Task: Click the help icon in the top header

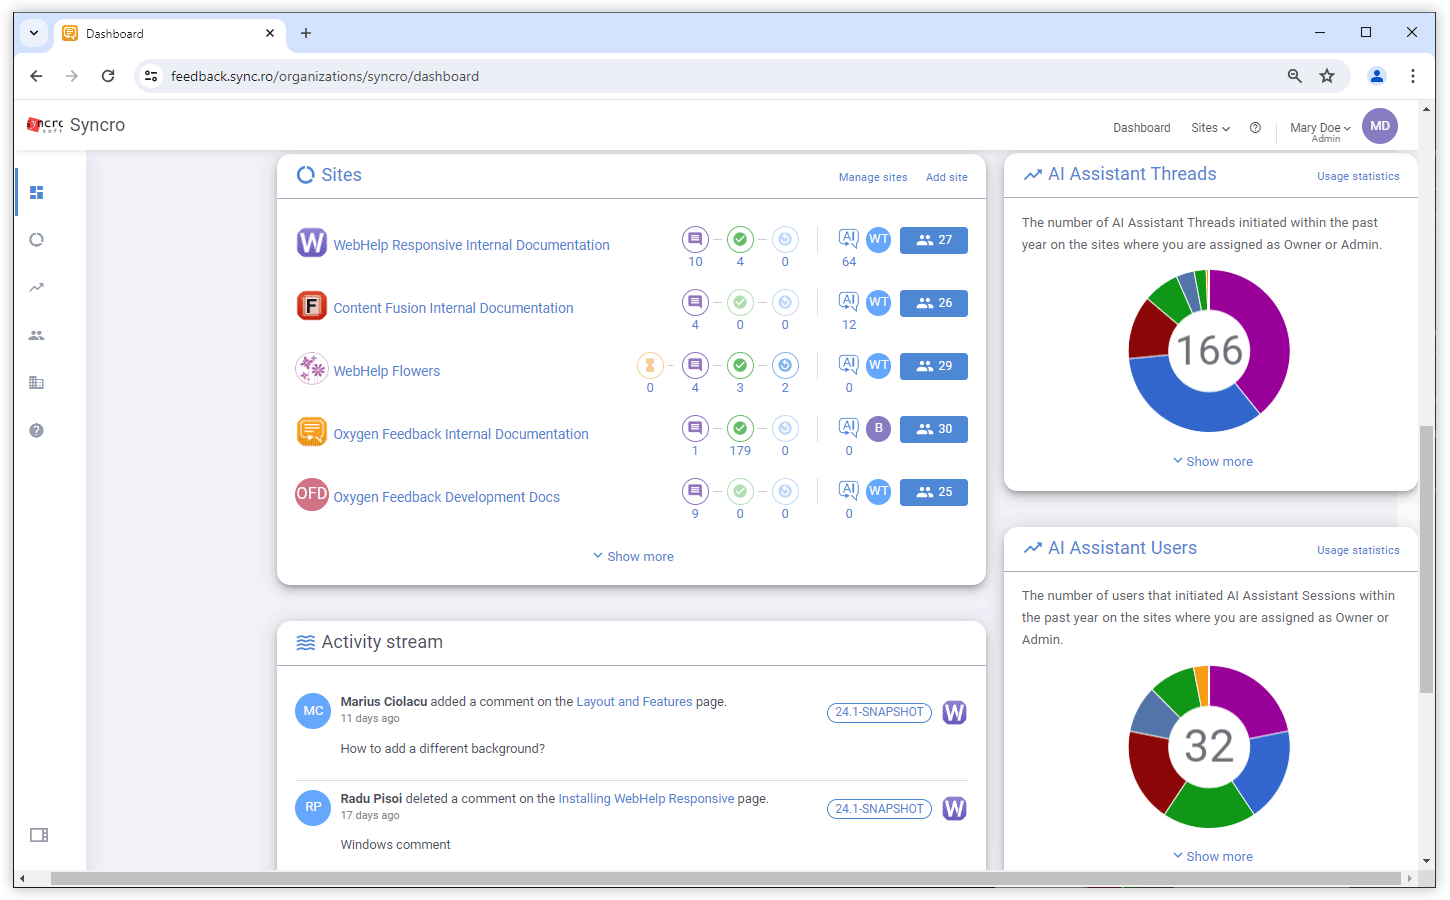Action: (x=1255, y=128)
